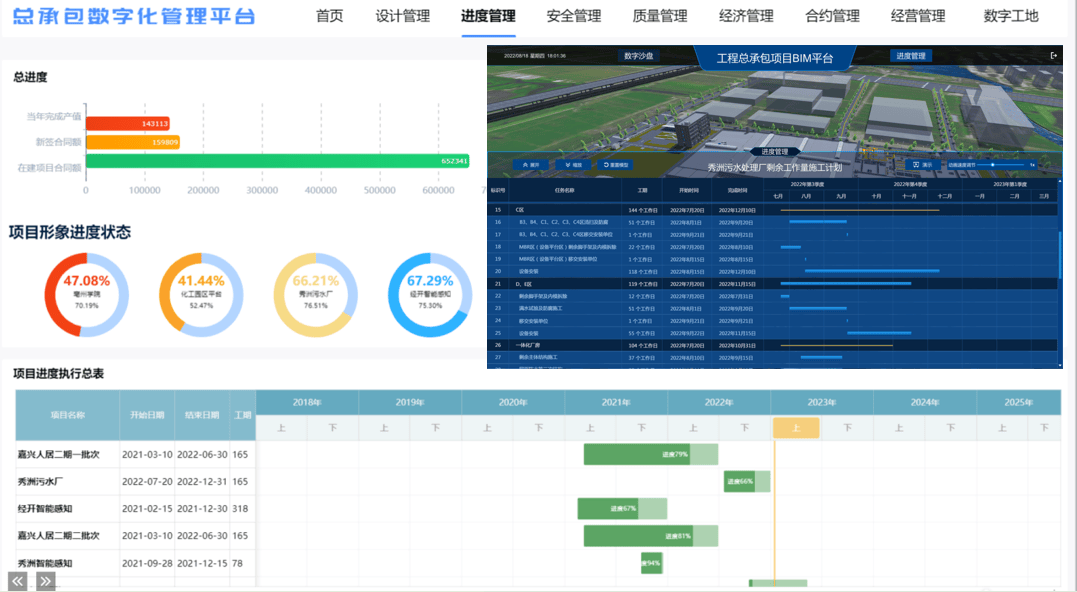This screenshot has width=1077, height=592.
Task: Open 质量管理 in the top navigation
Action: 659,16
